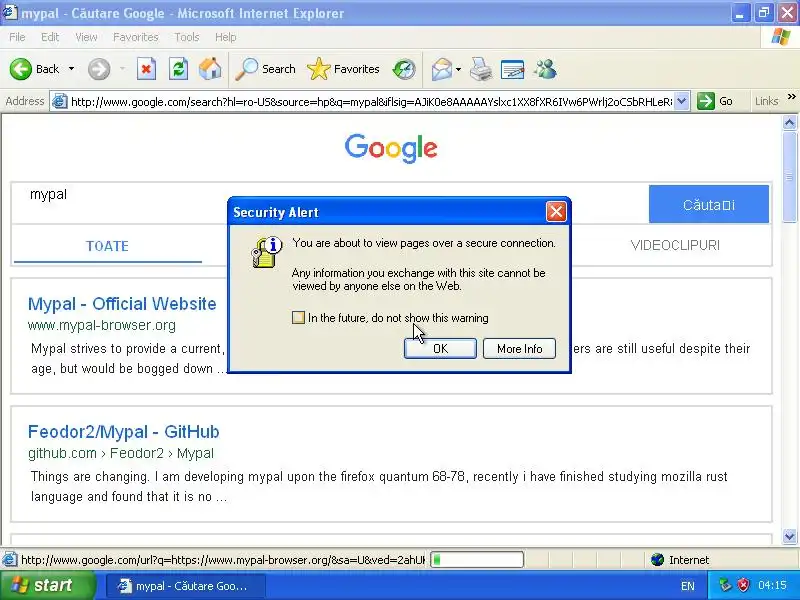
Task: Select the TOATE results tab
Action: pyautogui.click(x=107, y=246)
